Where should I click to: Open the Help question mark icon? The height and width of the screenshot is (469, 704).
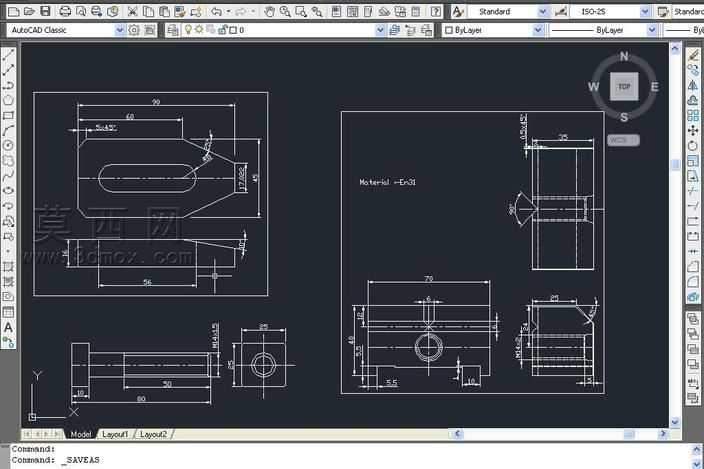[436, 11]
